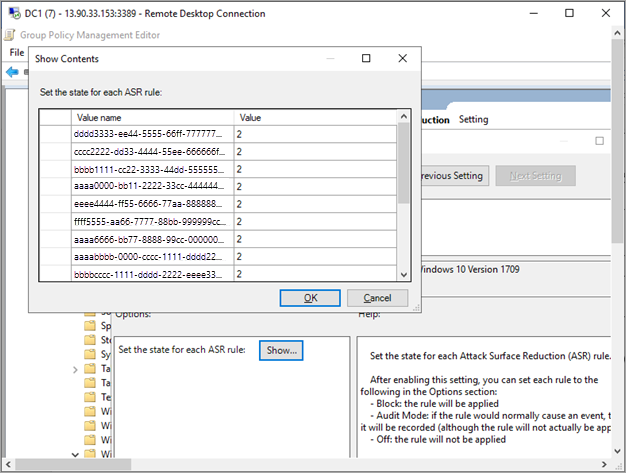Select the folder icon beside Te
This screenshot has width=626, height=473.
90,397
